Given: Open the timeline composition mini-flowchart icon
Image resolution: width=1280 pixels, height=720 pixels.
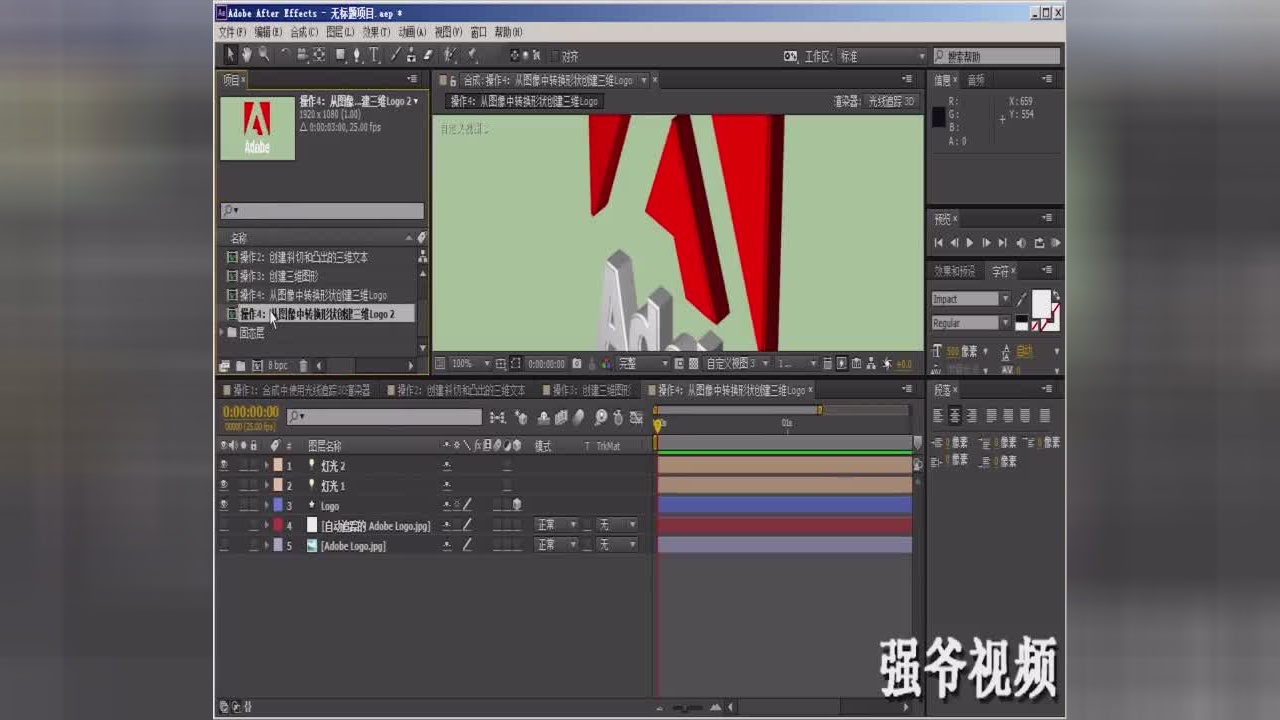Looking at the screenshot, I should [497, 418].
